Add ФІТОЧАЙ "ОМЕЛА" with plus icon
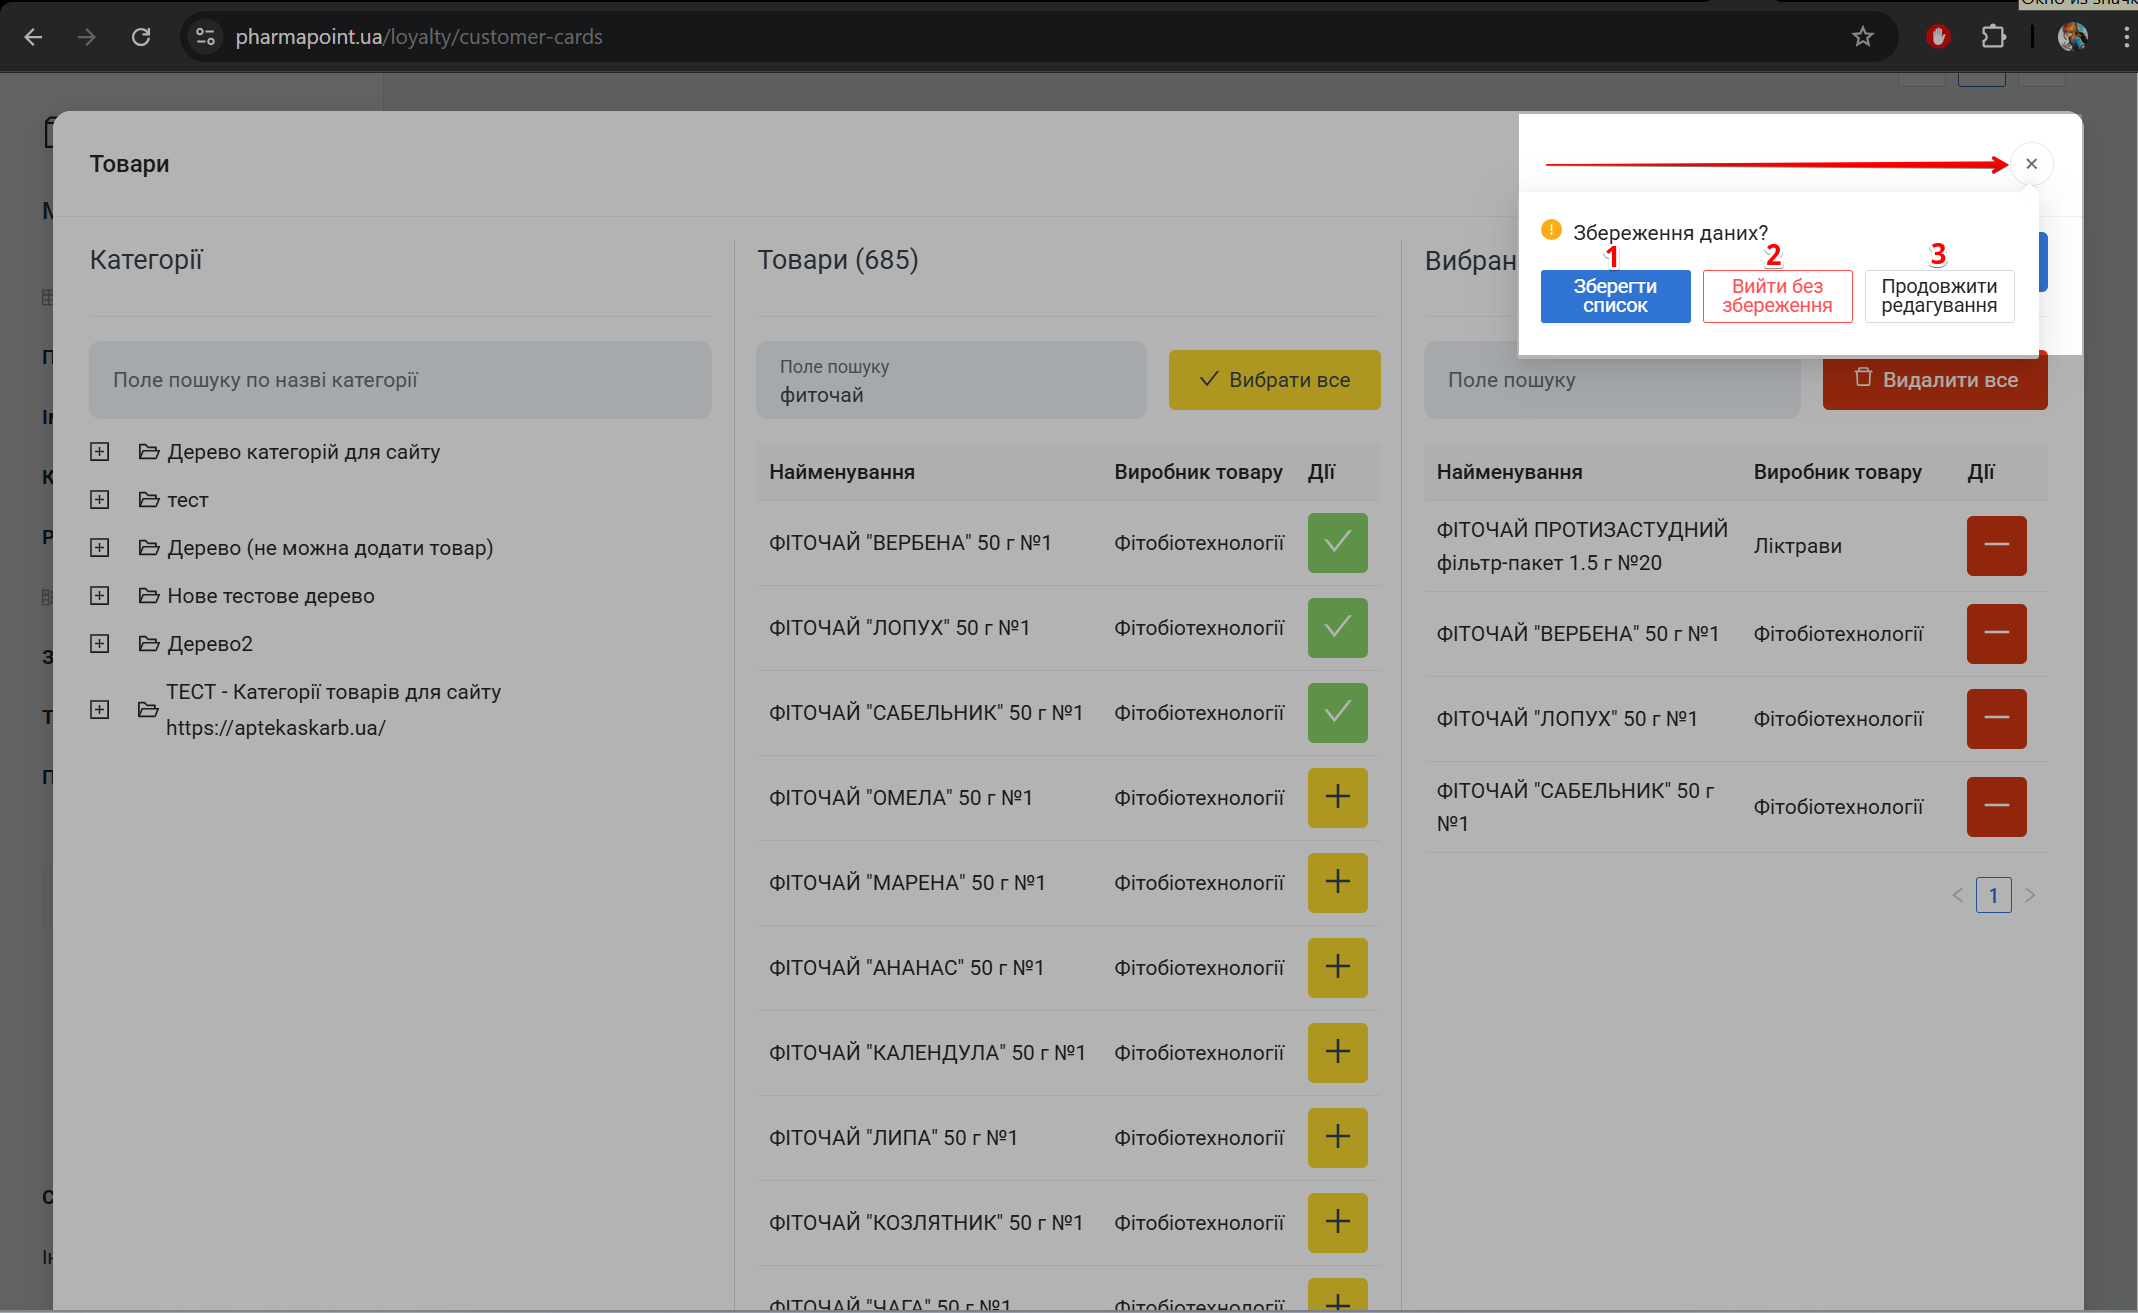This screenshot has height=1313, width=2138. click(x=1337, y=797)
